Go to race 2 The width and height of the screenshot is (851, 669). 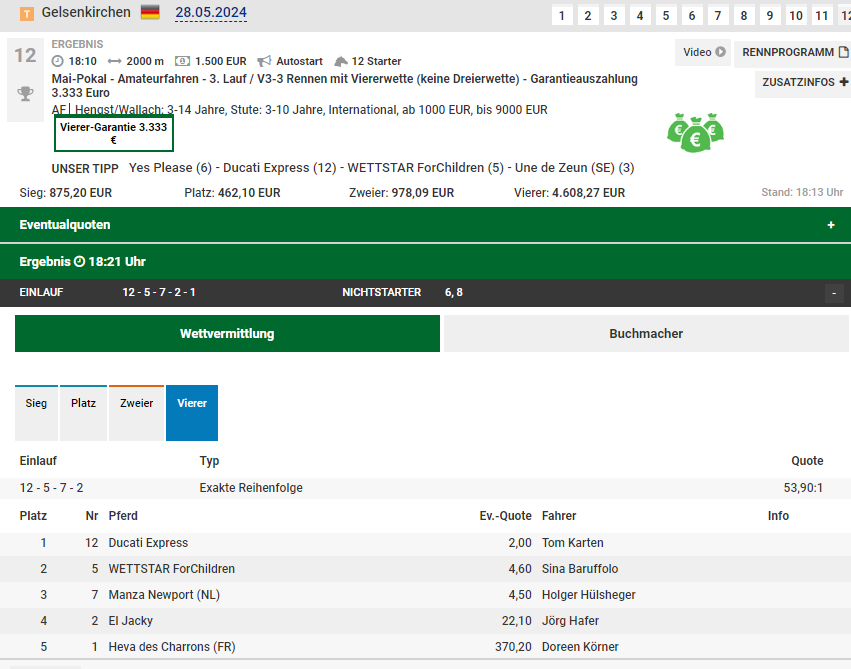588,16
